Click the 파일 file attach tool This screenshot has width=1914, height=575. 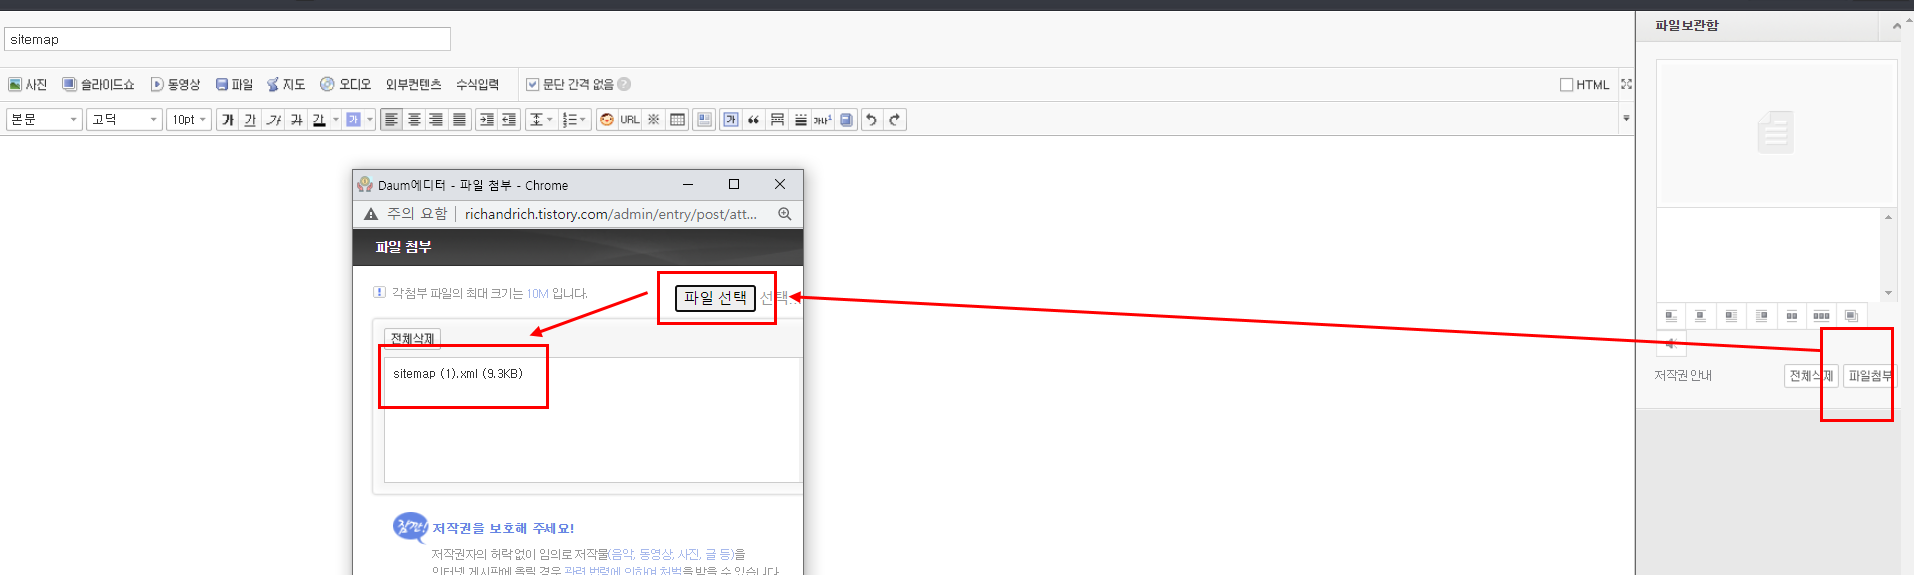pos(234,84)
